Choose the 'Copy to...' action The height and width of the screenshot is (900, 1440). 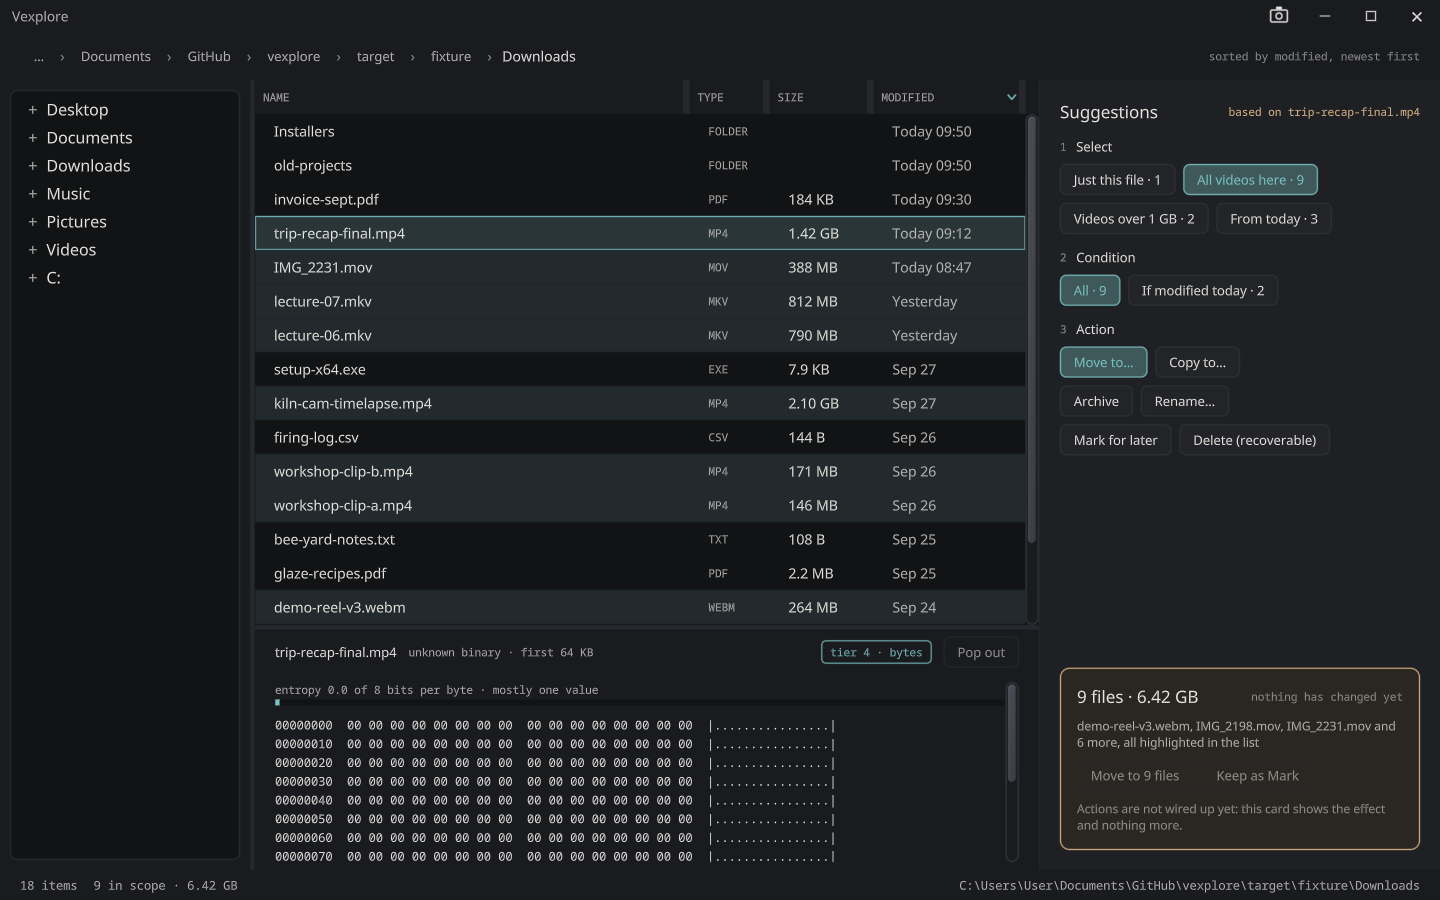(1198, 363)
